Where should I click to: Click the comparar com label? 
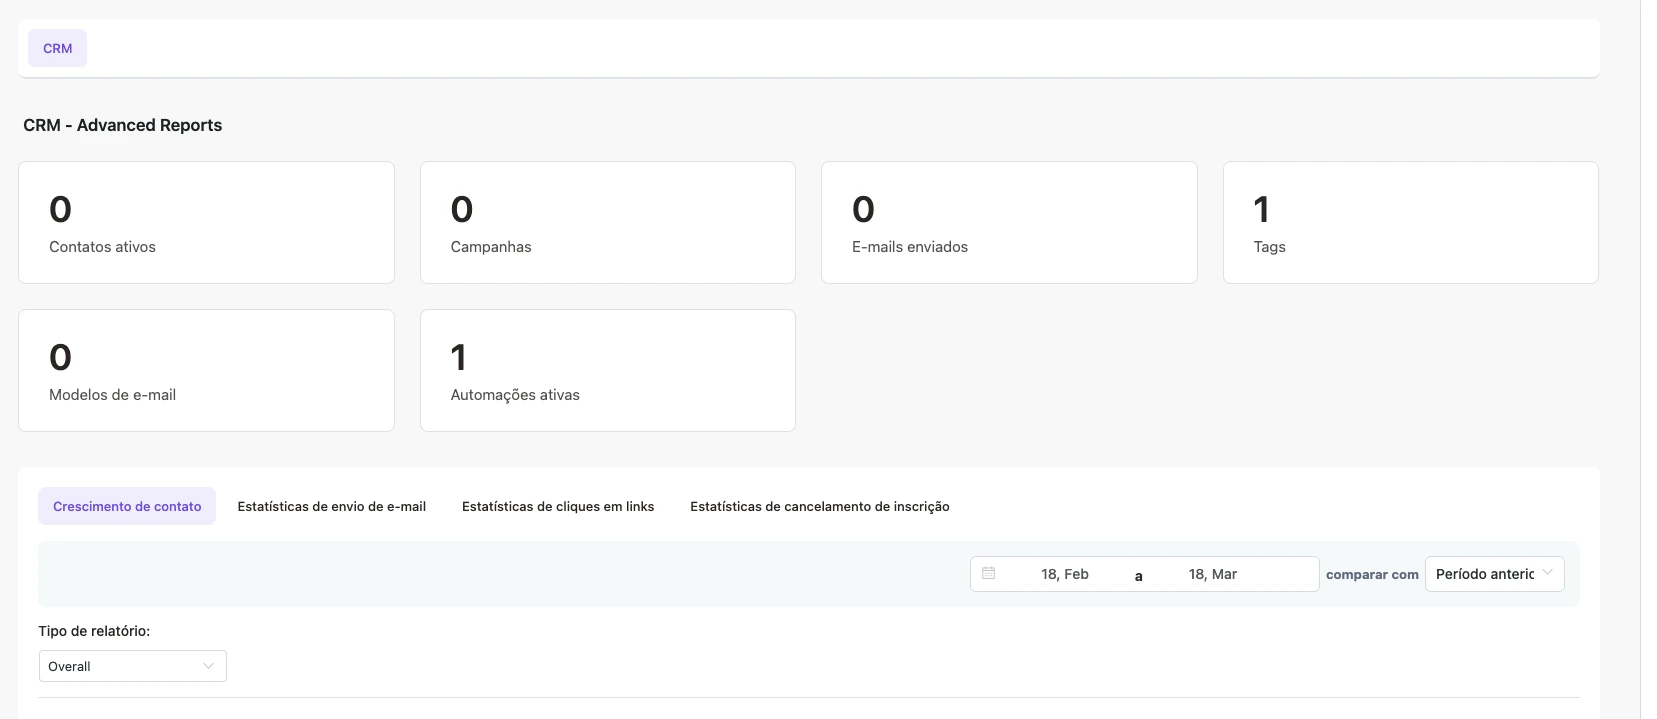(1372, 575)
